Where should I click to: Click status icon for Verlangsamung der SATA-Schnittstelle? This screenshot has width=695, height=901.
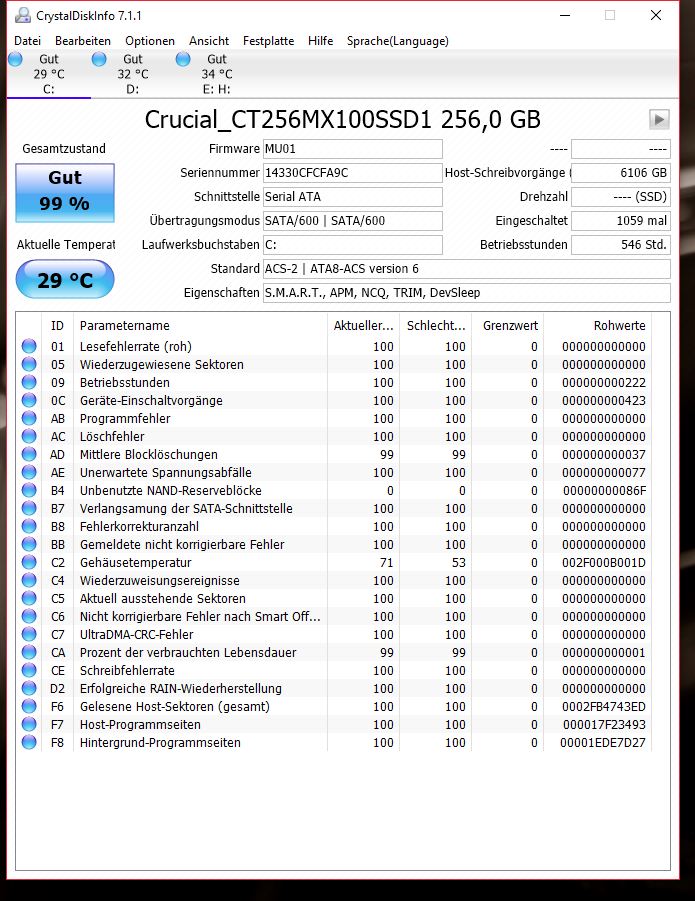point(29,508)
